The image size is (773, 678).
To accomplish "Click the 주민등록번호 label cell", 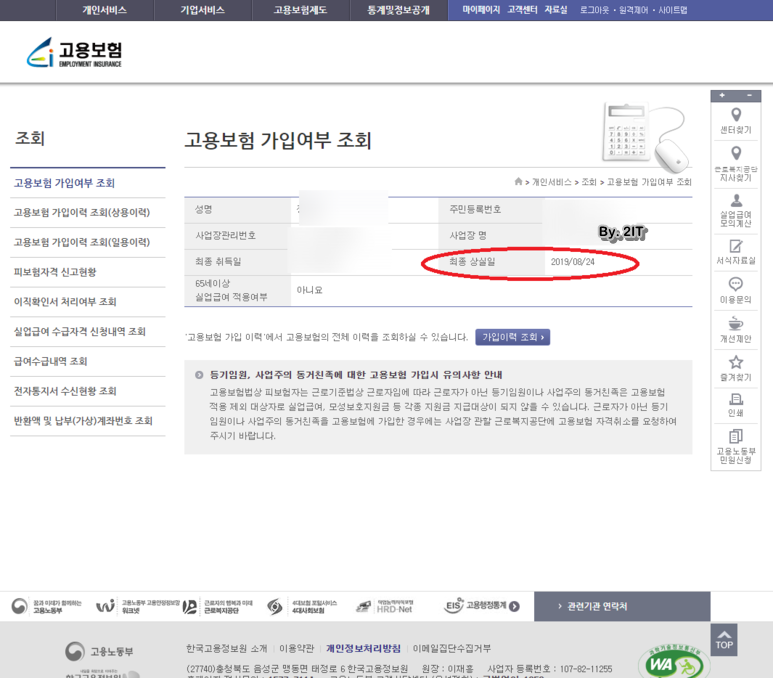I will coord(490,210).
